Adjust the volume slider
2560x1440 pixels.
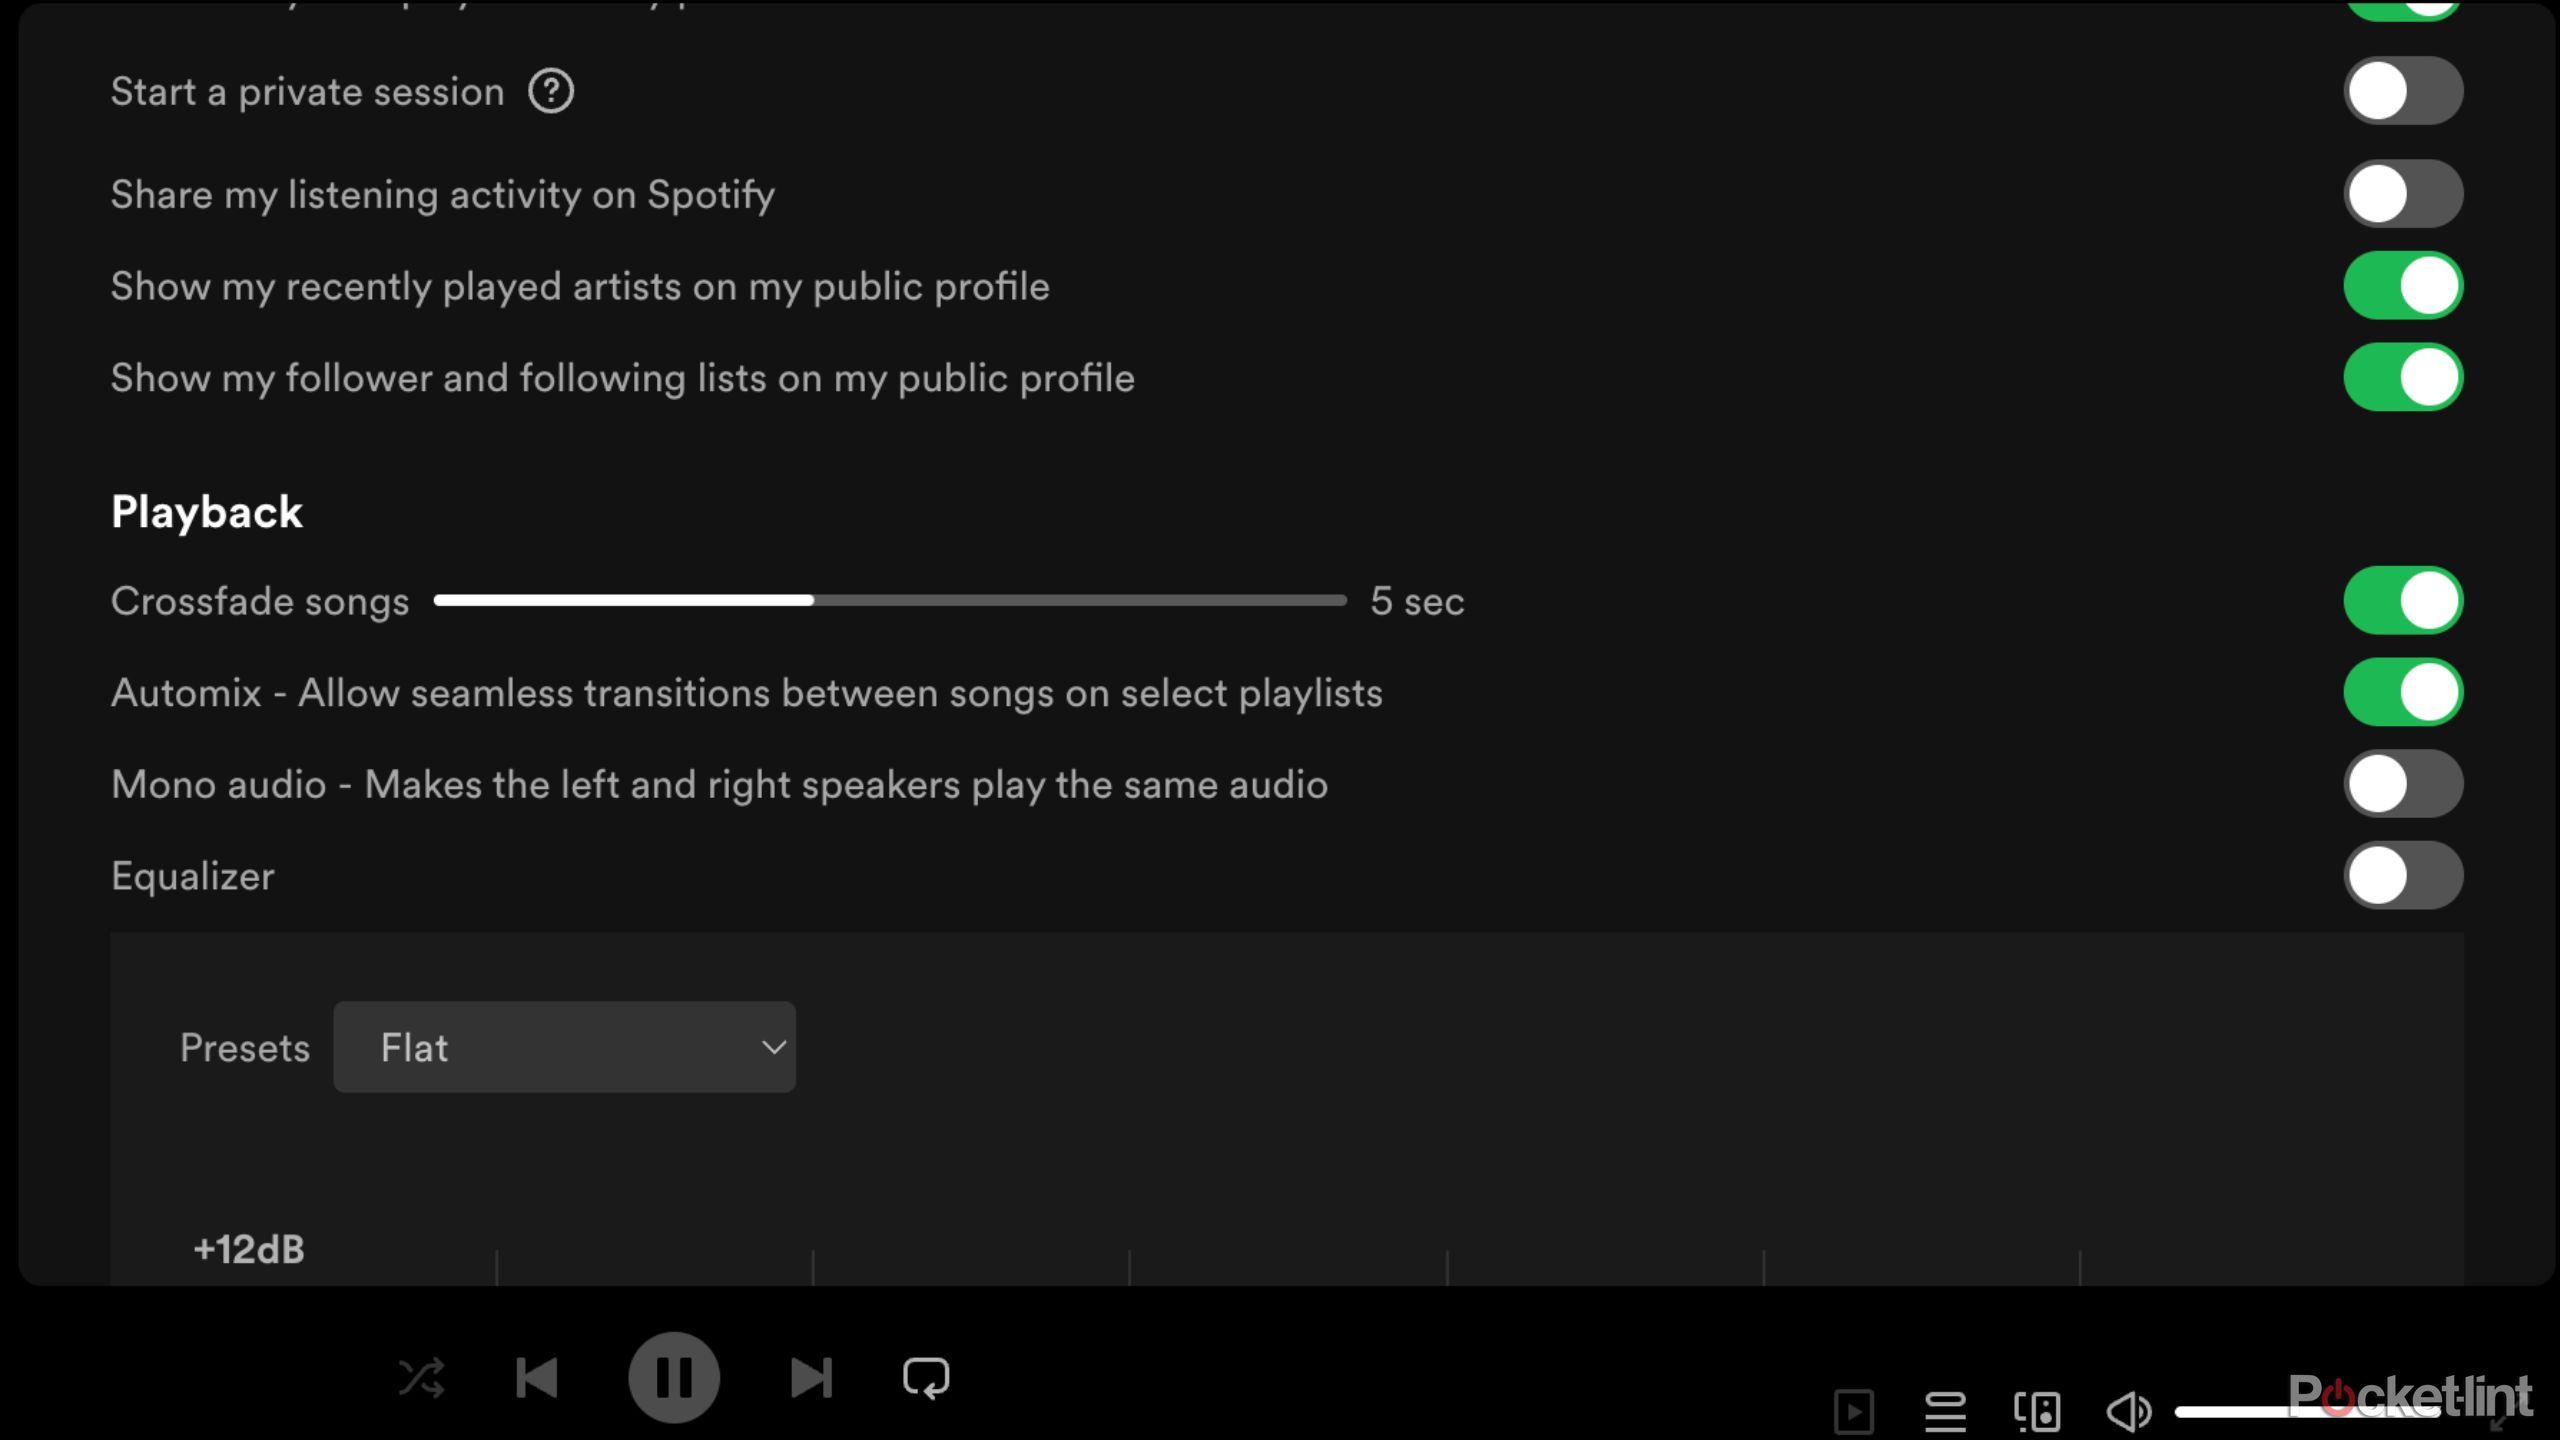tap(2308, 1412)
